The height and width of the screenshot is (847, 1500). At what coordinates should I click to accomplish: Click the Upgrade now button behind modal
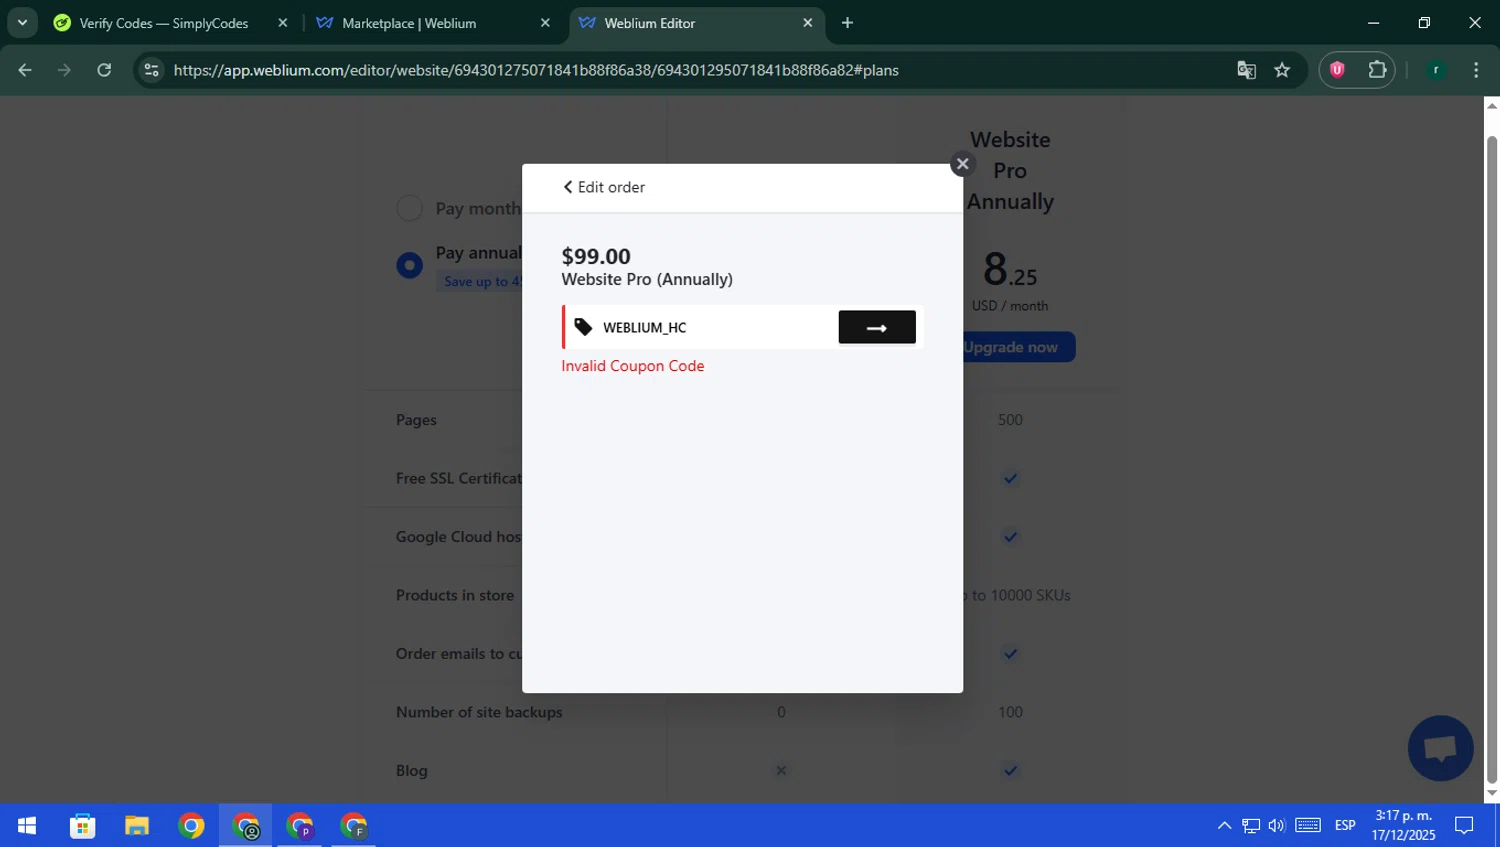1018,347
